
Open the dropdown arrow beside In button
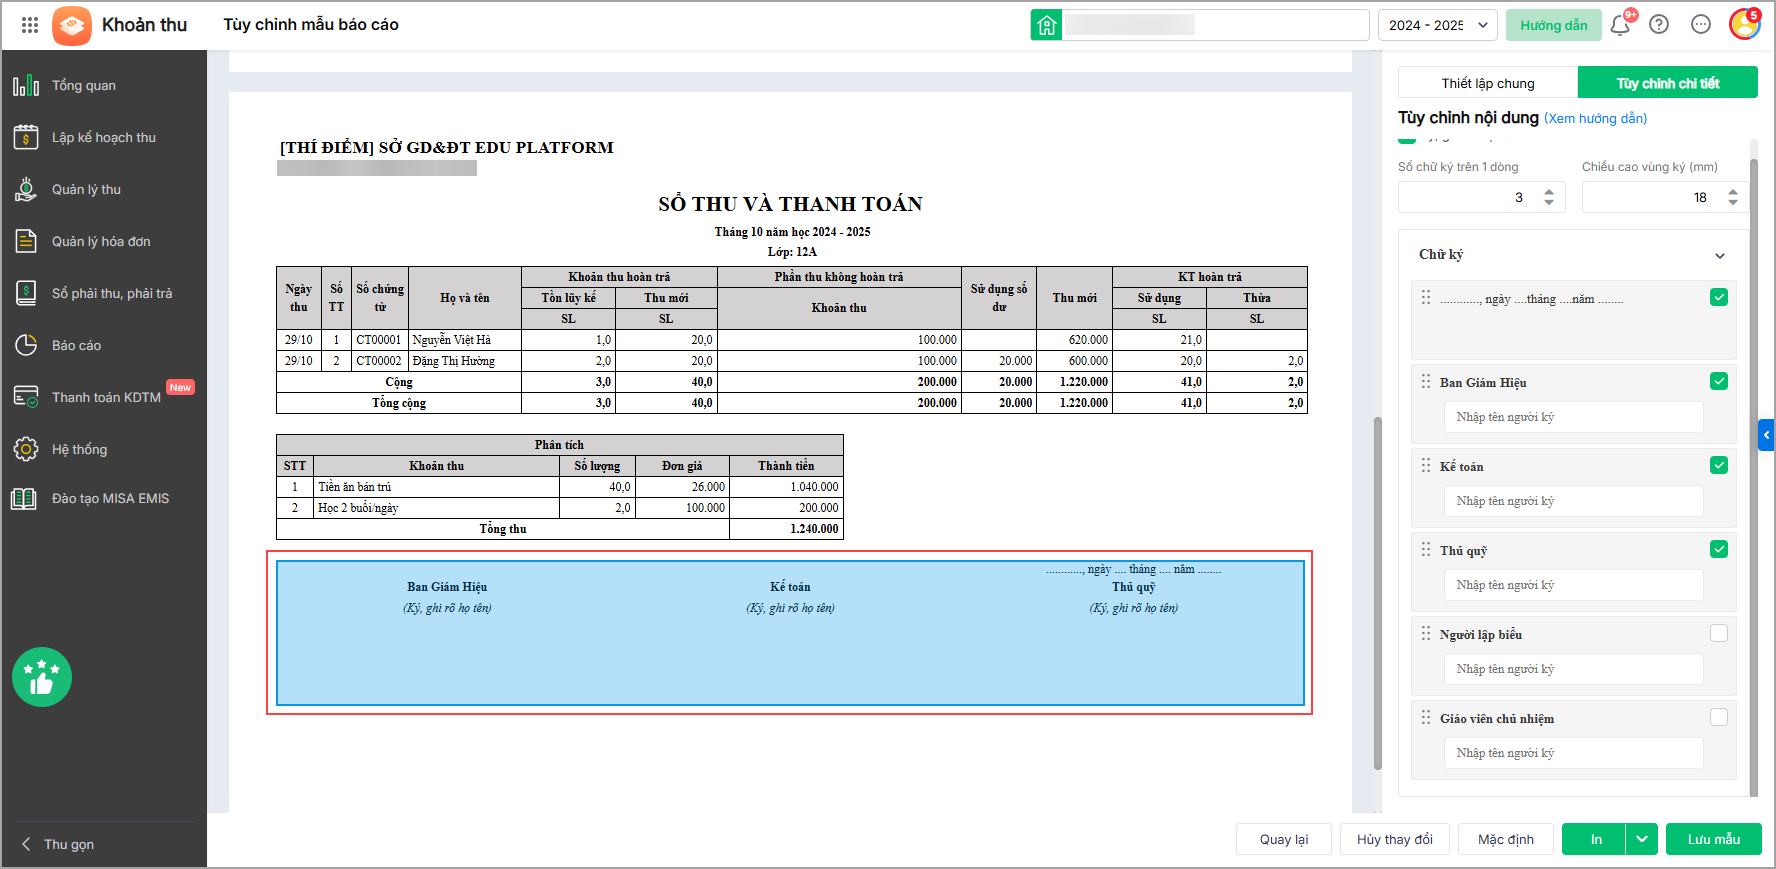(x=1642, y=839)
